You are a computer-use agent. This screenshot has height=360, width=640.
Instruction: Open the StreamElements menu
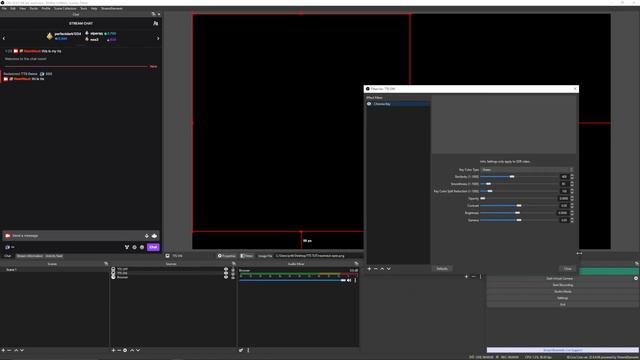[112, 8]
